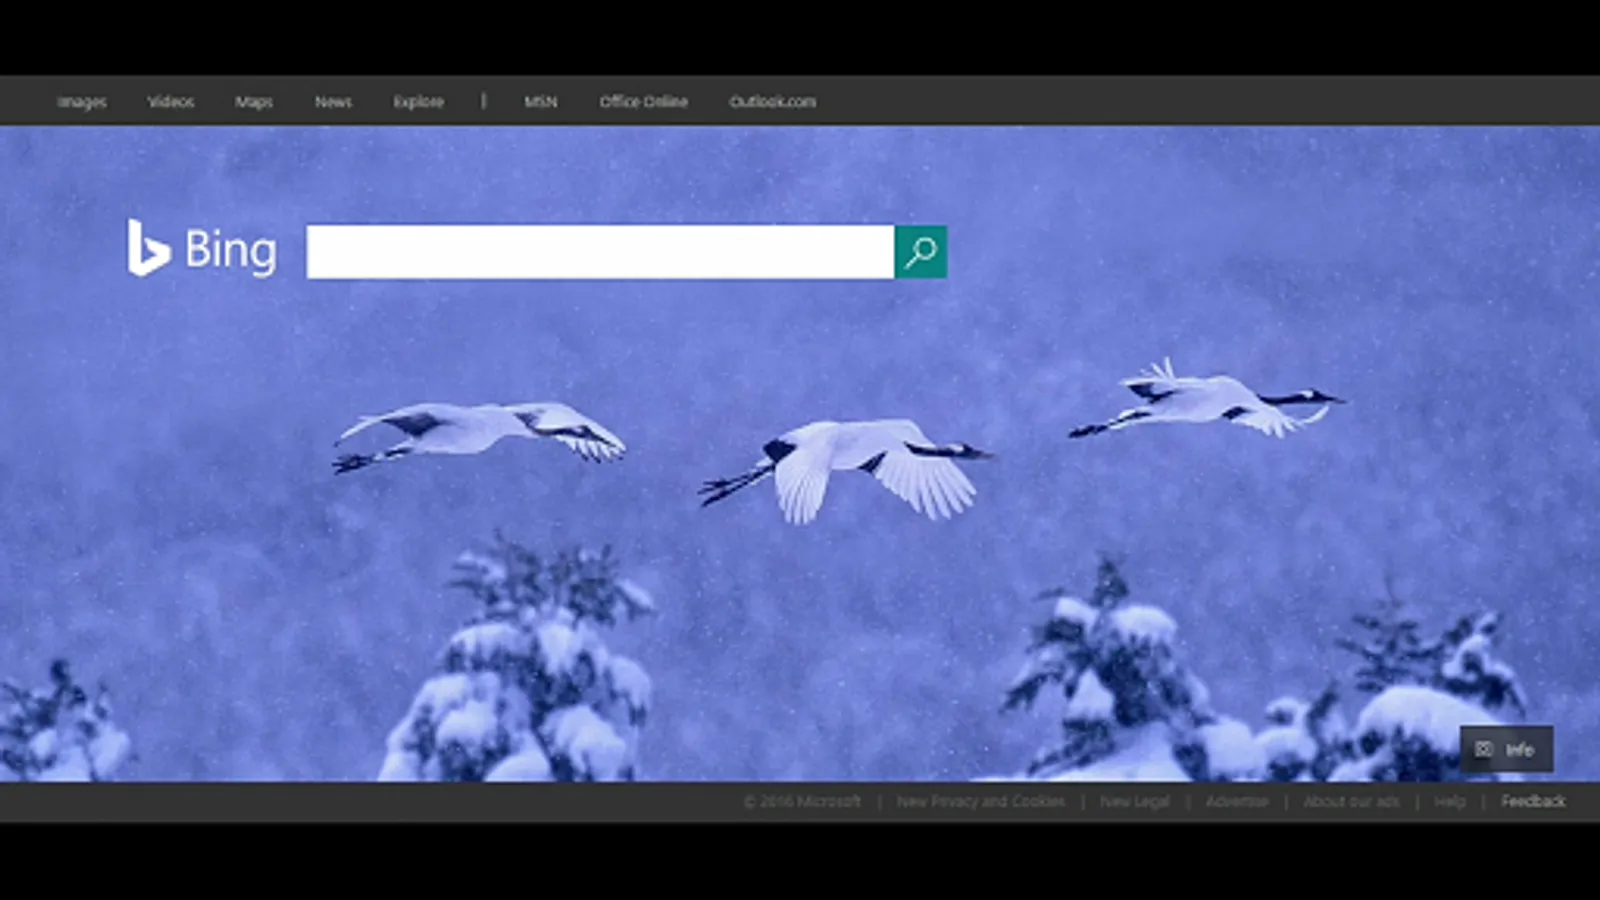Open the Videos tab
1600x900 pixels.
171,102
